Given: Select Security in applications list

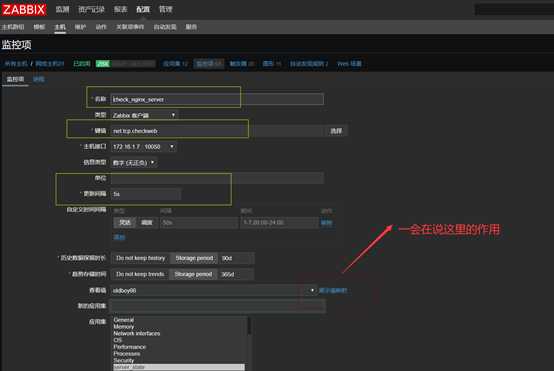Looking at the screenshot, I should pyautogui.click(x=124, y=360).
